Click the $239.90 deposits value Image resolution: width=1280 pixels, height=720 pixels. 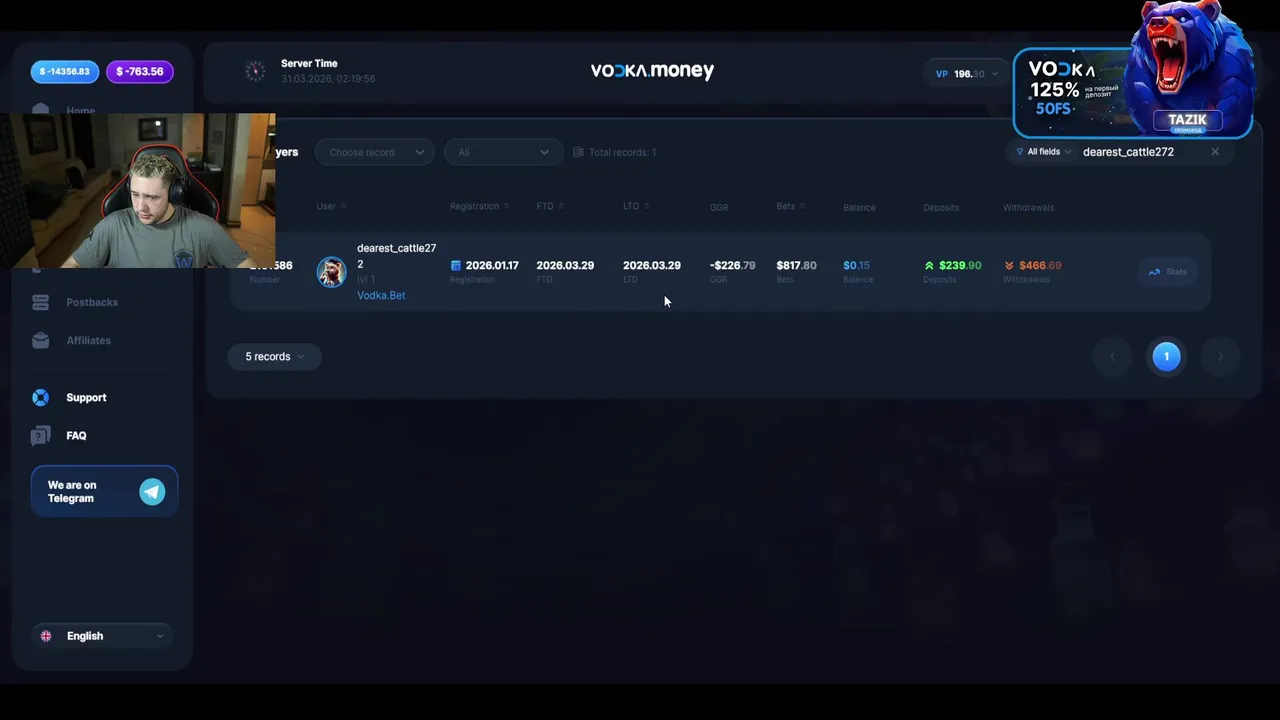(x=960, y=265)
